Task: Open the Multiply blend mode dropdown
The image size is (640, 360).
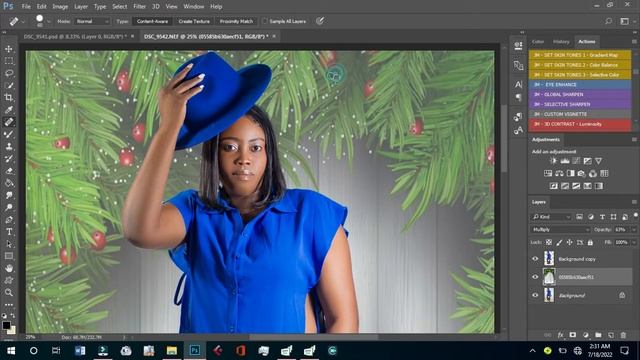Action: tap(560, 230)
